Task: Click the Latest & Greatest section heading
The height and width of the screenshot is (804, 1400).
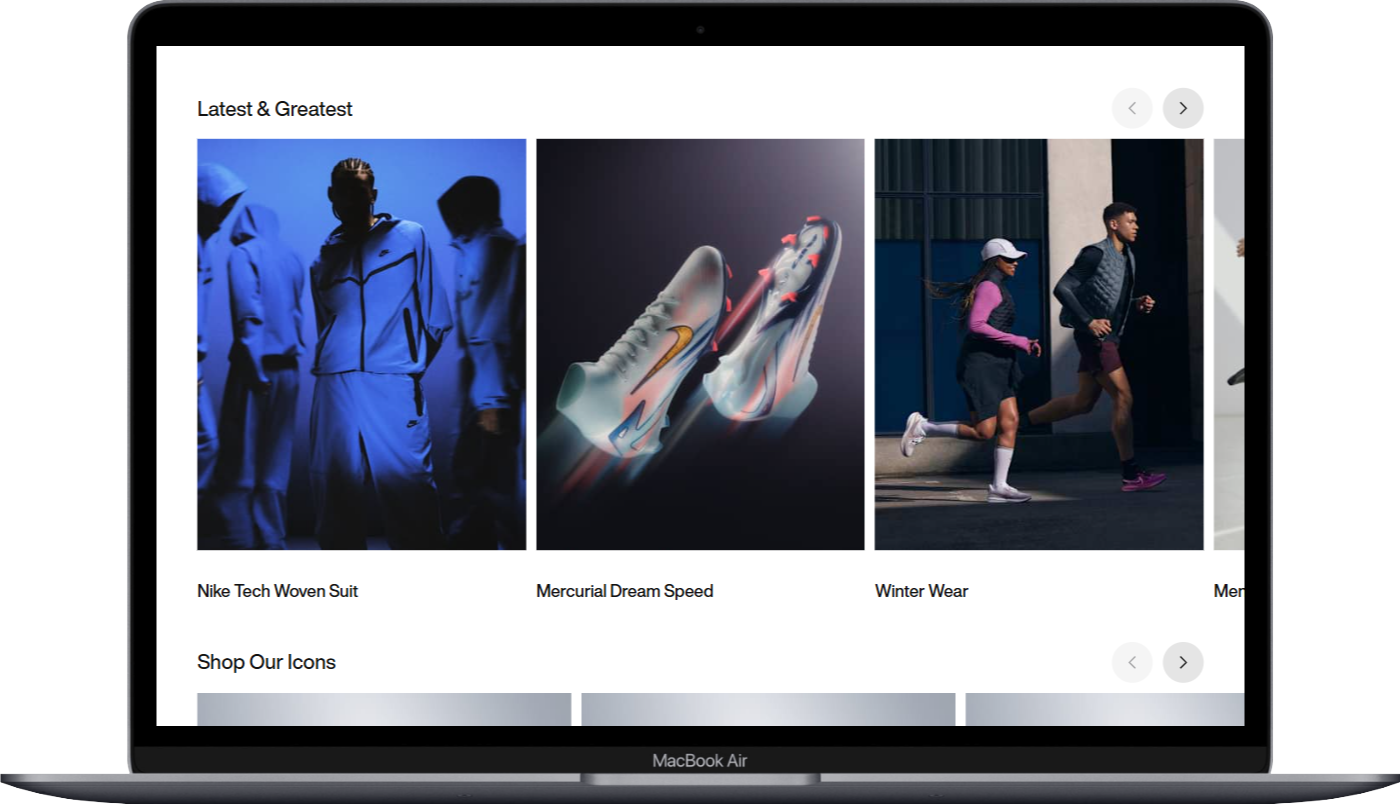Action: click(275, 109)
